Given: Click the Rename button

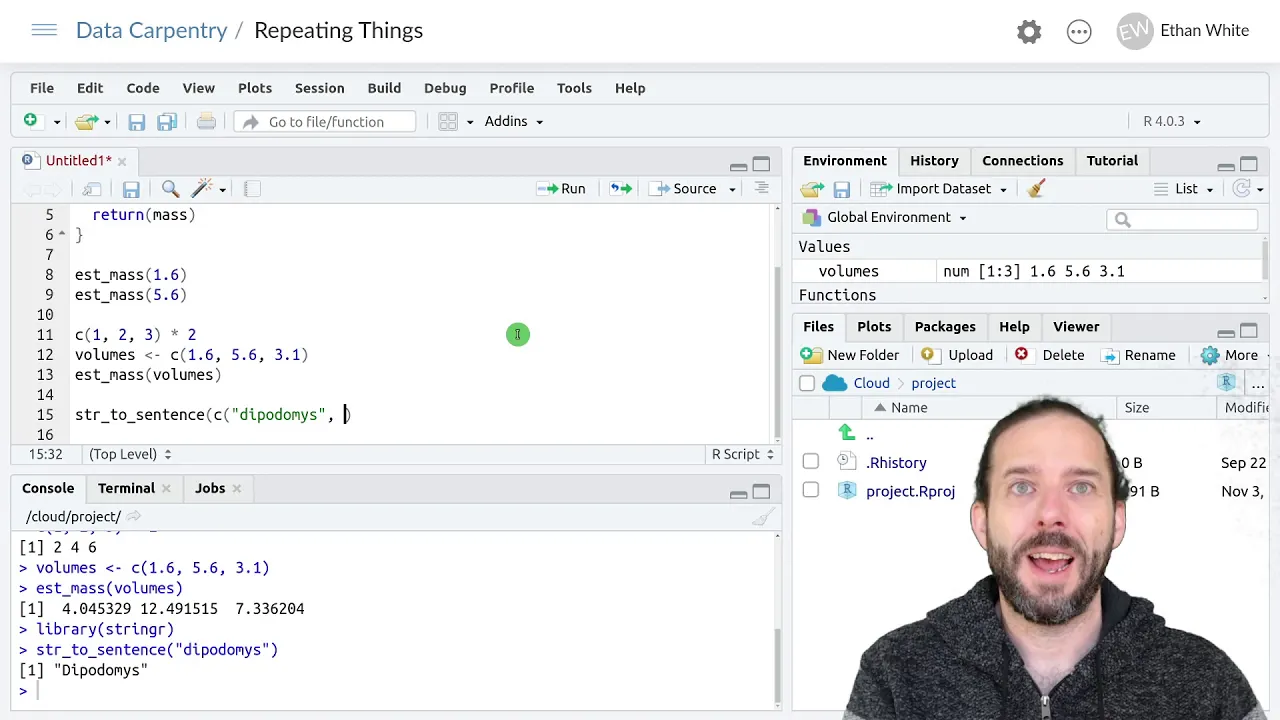Looking at the screenshot, I should click(1138, 355).
